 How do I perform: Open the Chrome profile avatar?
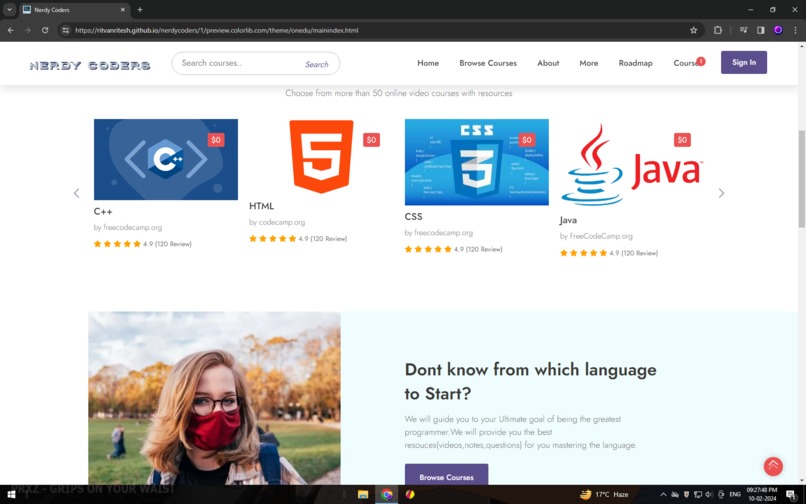(778, 30)
